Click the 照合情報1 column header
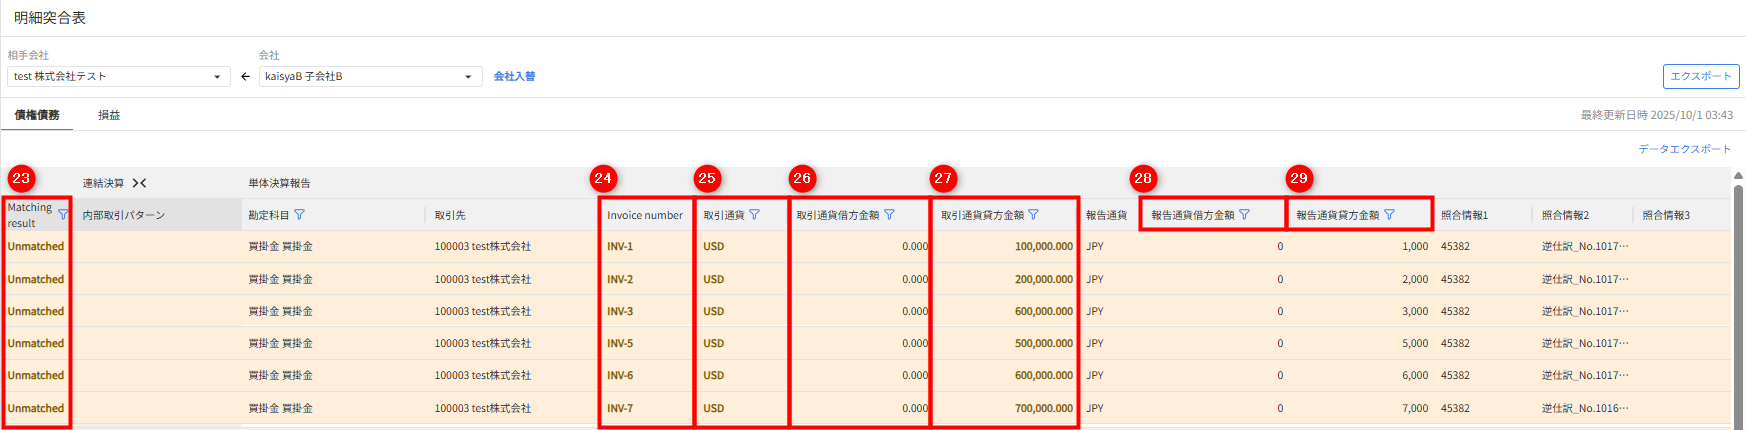 1464,215
